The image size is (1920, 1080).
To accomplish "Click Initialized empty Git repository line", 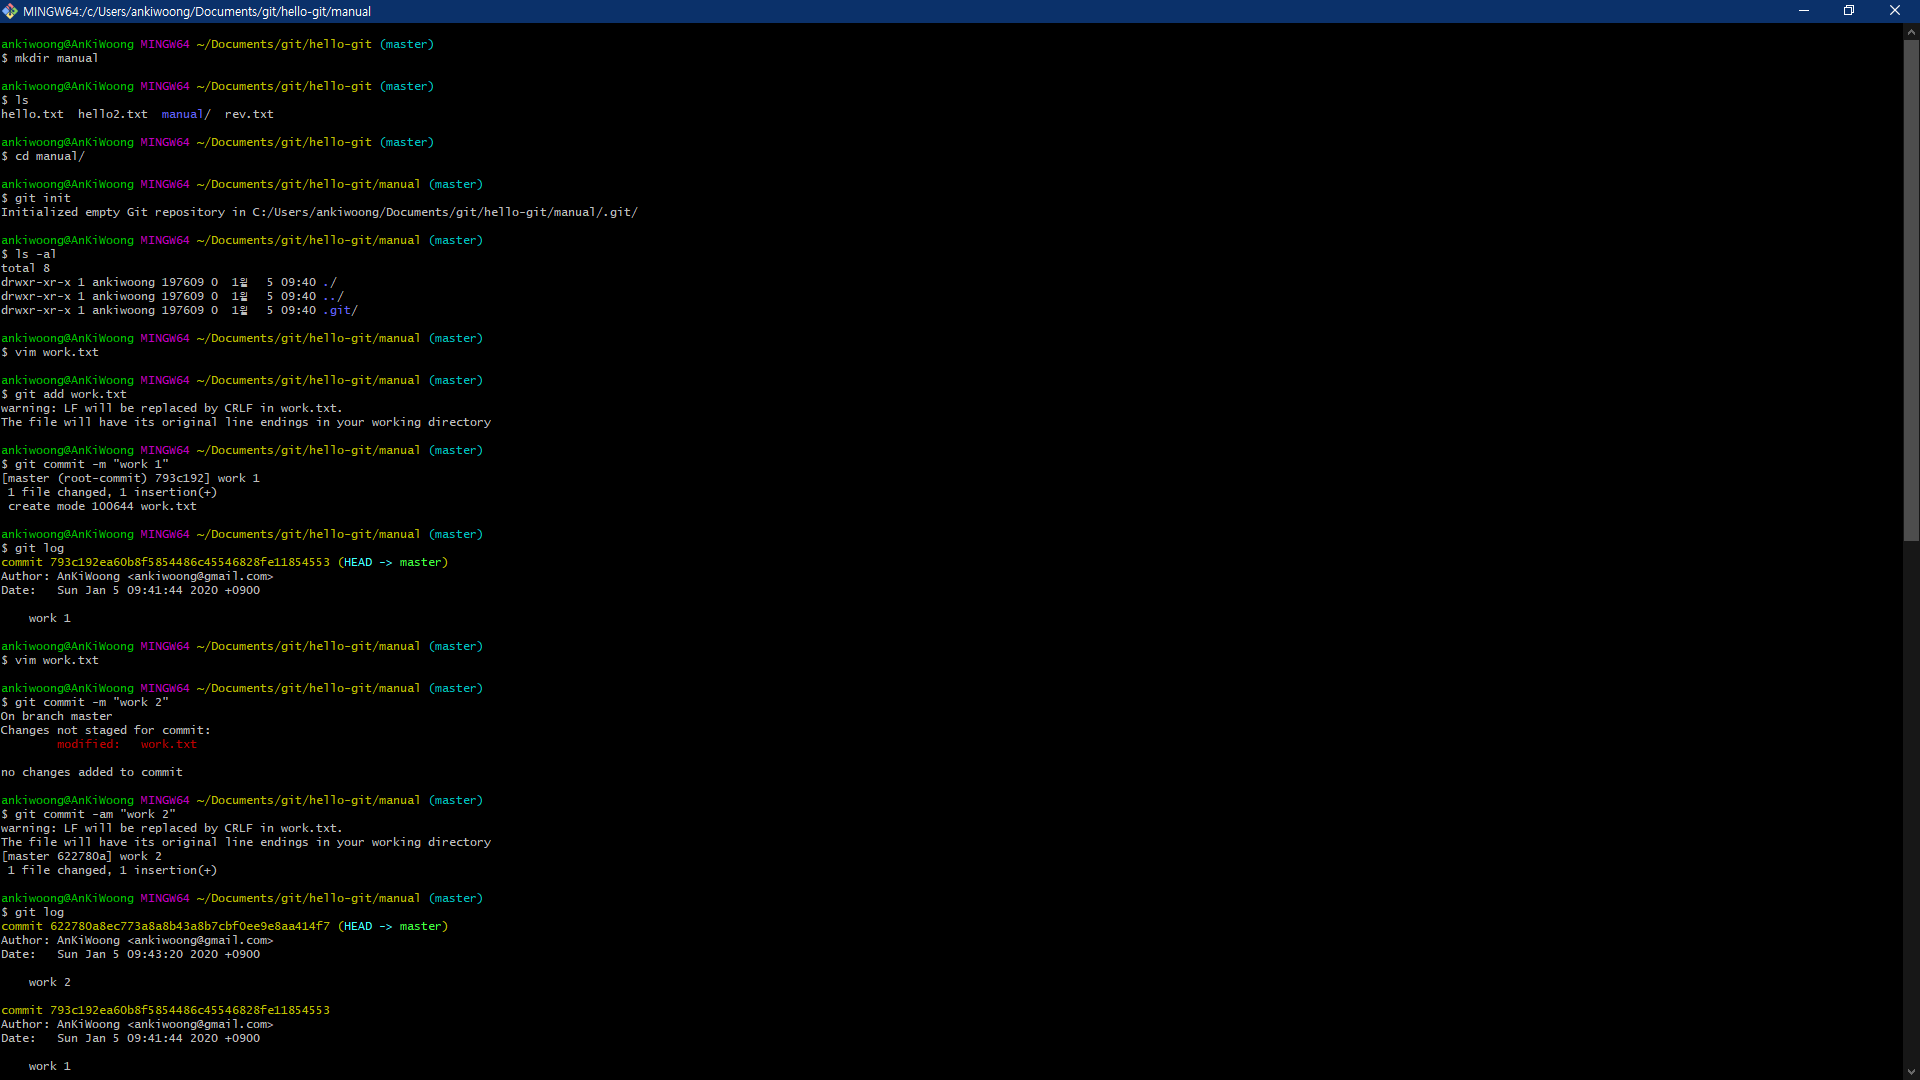I will pos(319,212).
